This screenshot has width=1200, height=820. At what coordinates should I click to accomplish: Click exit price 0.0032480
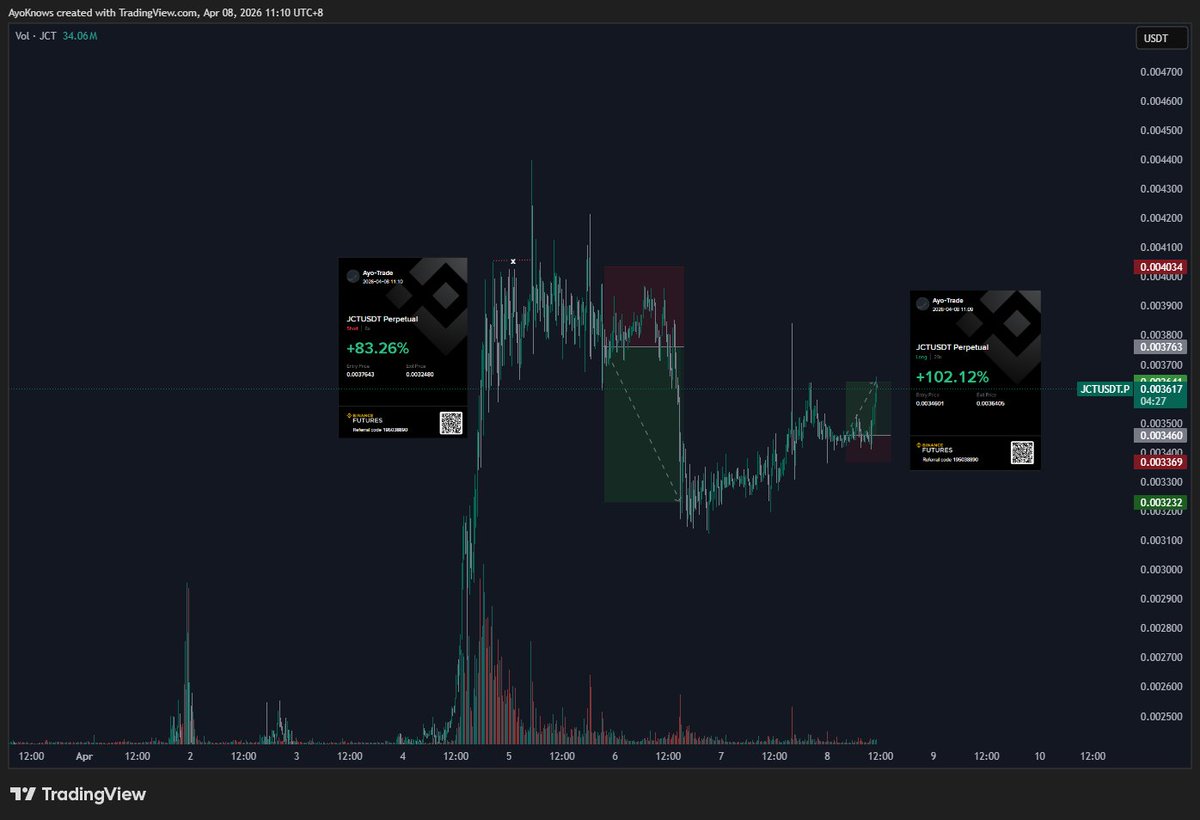(x=420, y=374)
